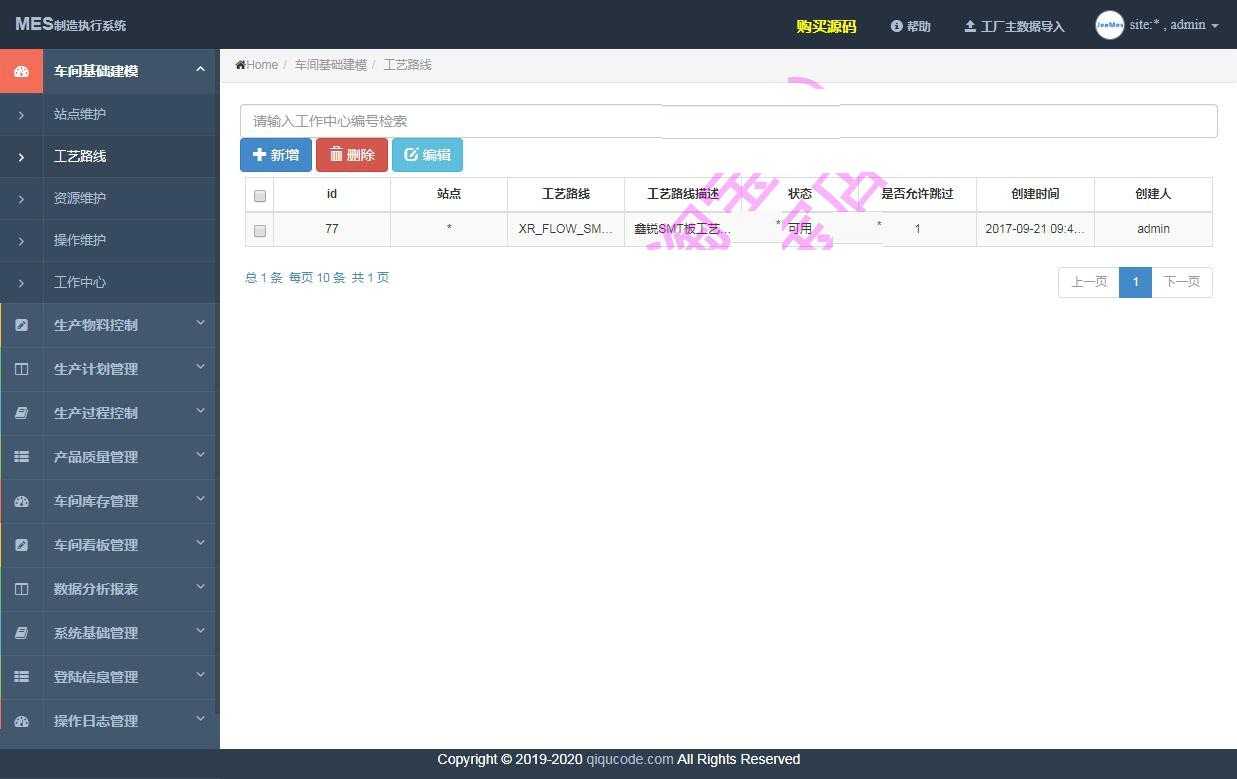This screenshot has width=1237, height=779.
Task: Expand the 车间库存管理 menu chevron
Action: click(x=200, y=499)
